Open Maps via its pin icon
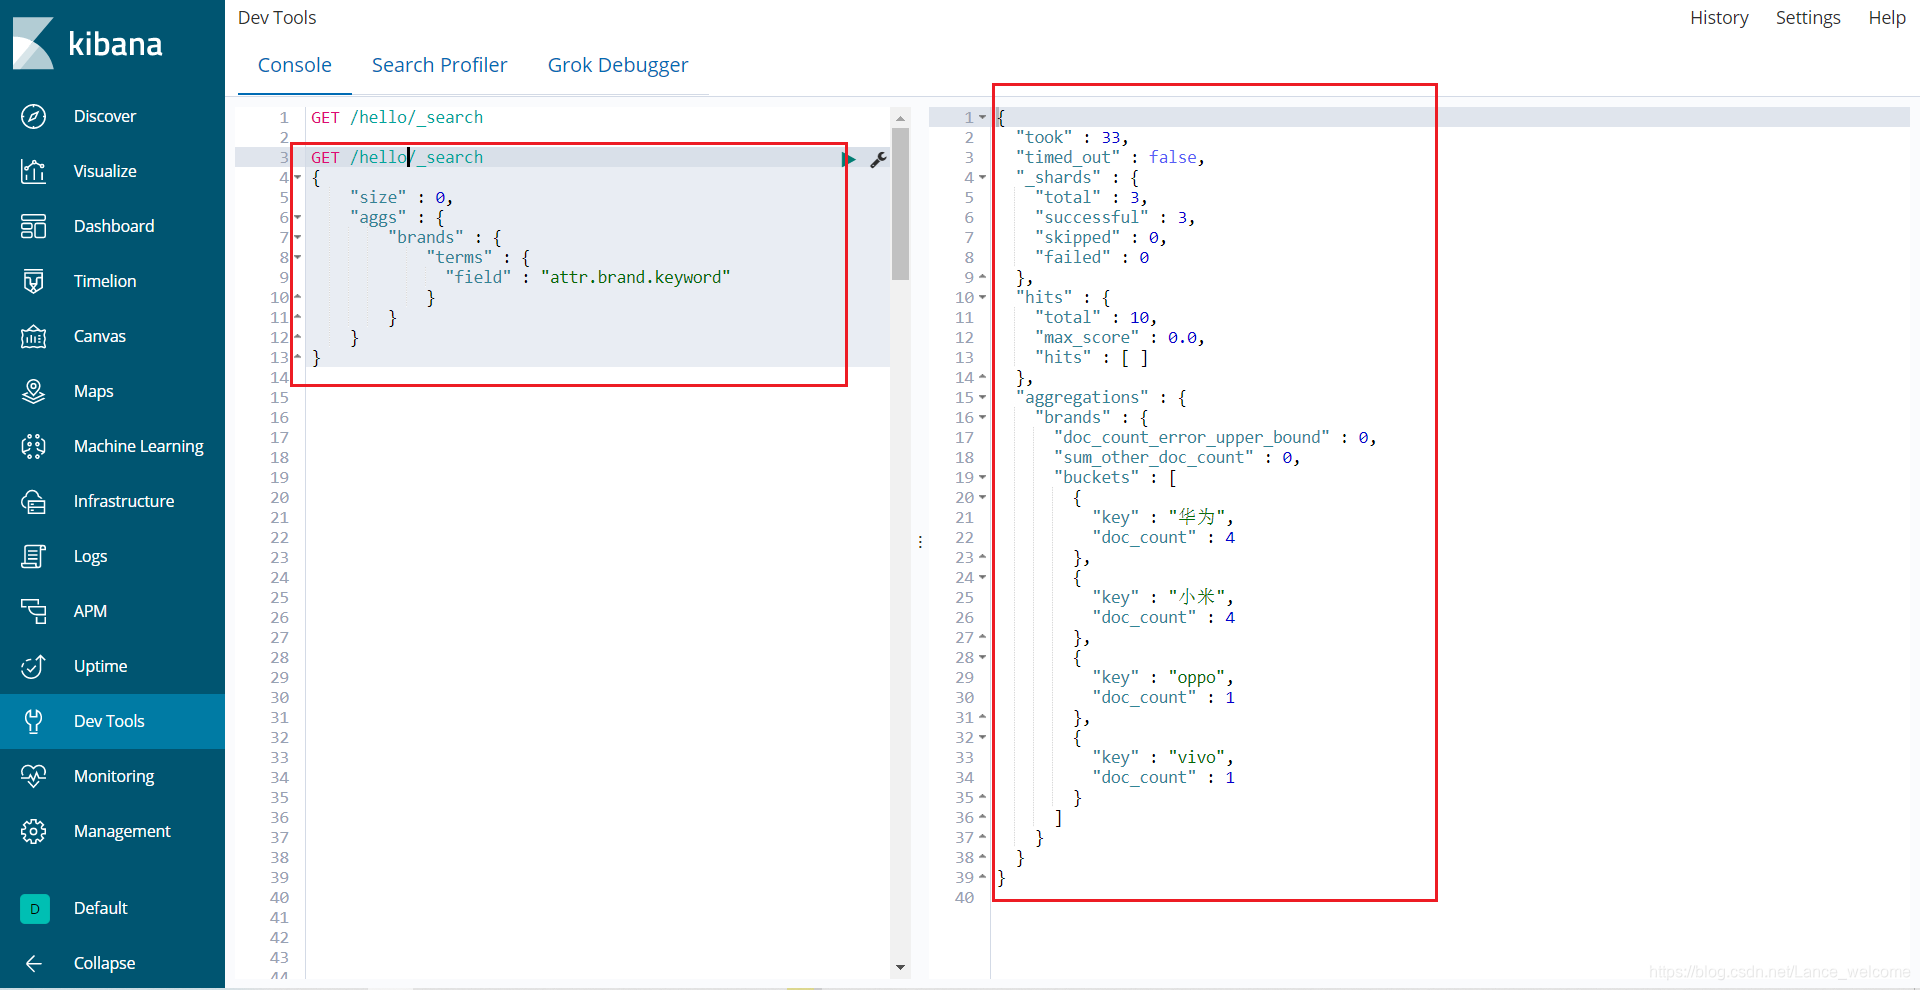This screenshot has height=990, width=1920. tap(33, 391)
